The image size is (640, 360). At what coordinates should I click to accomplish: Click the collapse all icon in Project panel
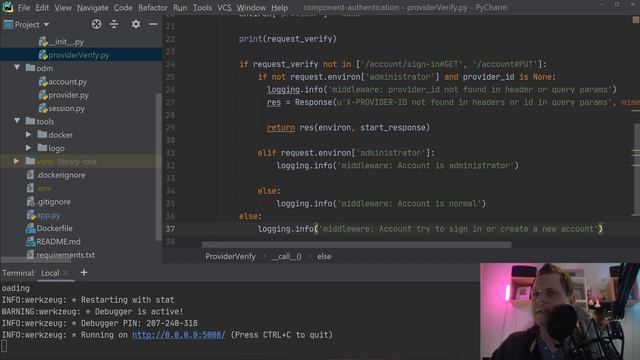(x=114, y=24)
